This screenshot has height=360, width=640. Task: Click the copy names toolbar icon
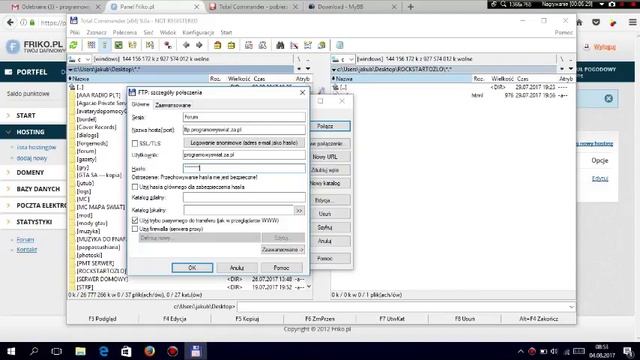[x=322, y=45]
